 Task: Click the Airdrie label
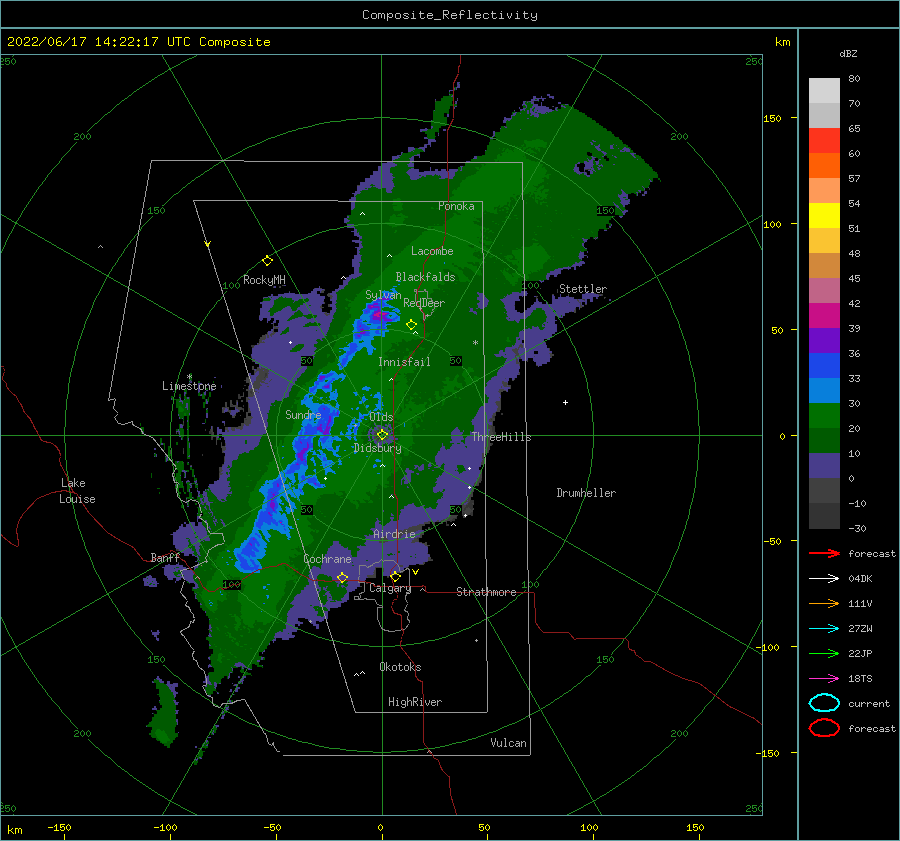pyautogui.click(x=394, y=534)
